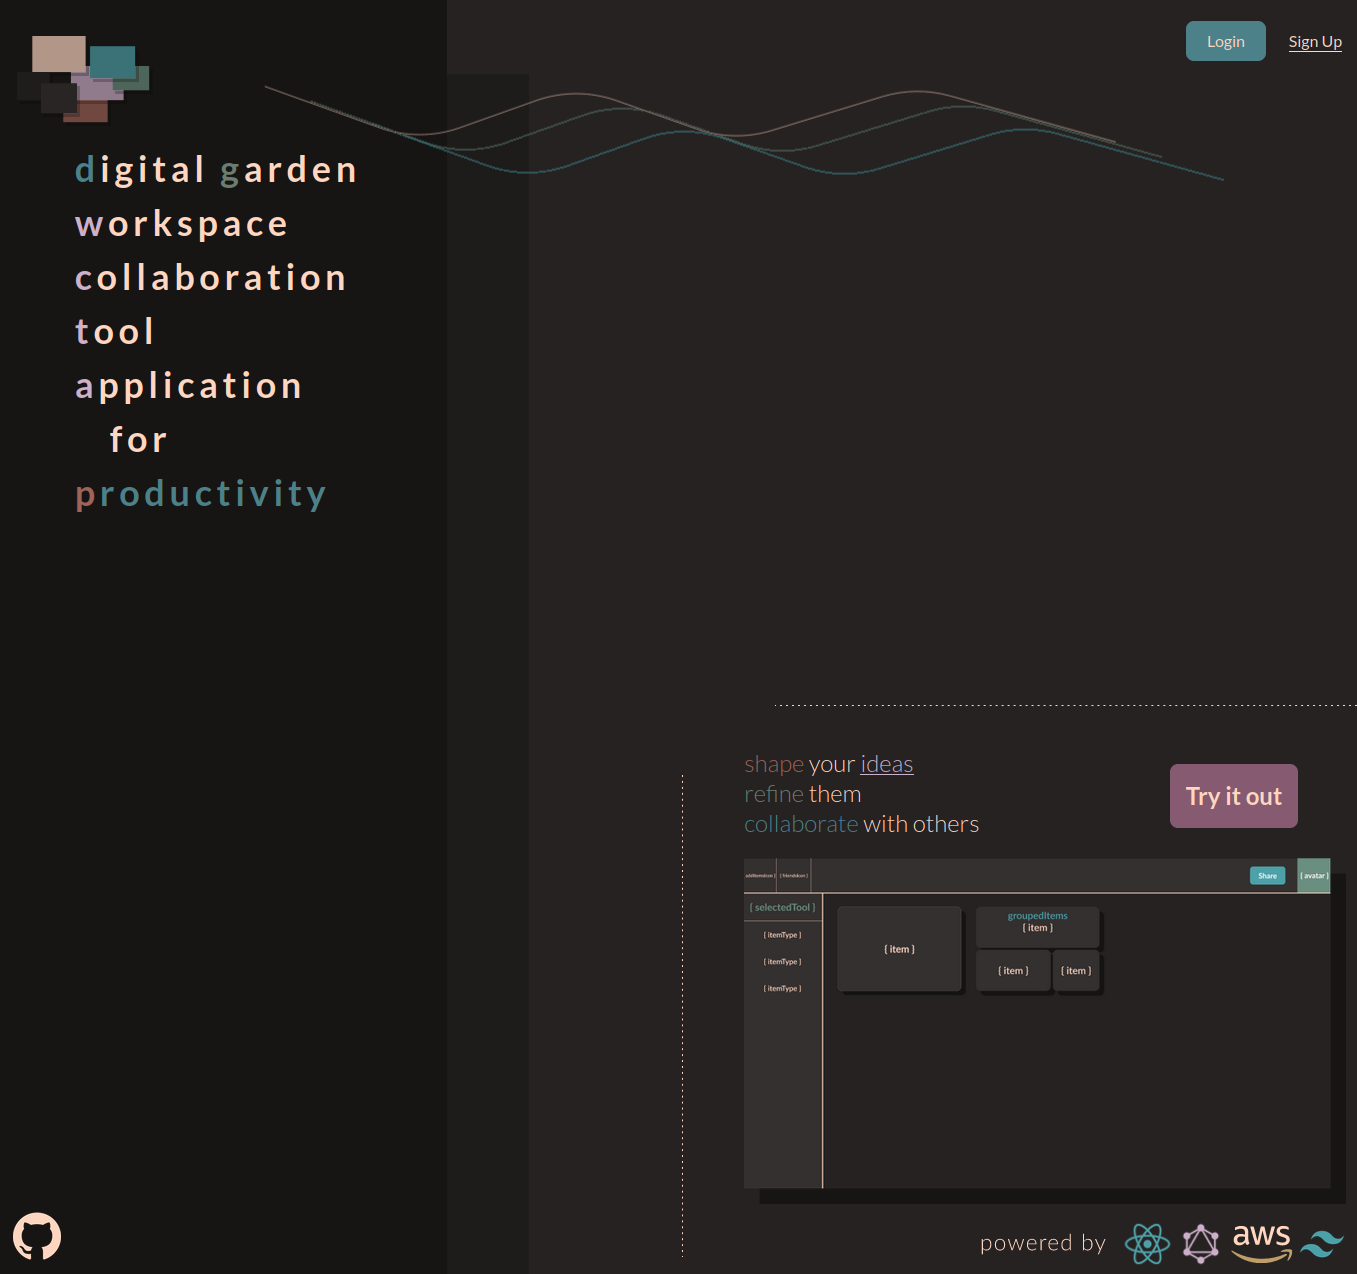Click the Tailwind CSS logo
The height and width of the screenshot is (1274, 1357).
coord(1322,1244)
